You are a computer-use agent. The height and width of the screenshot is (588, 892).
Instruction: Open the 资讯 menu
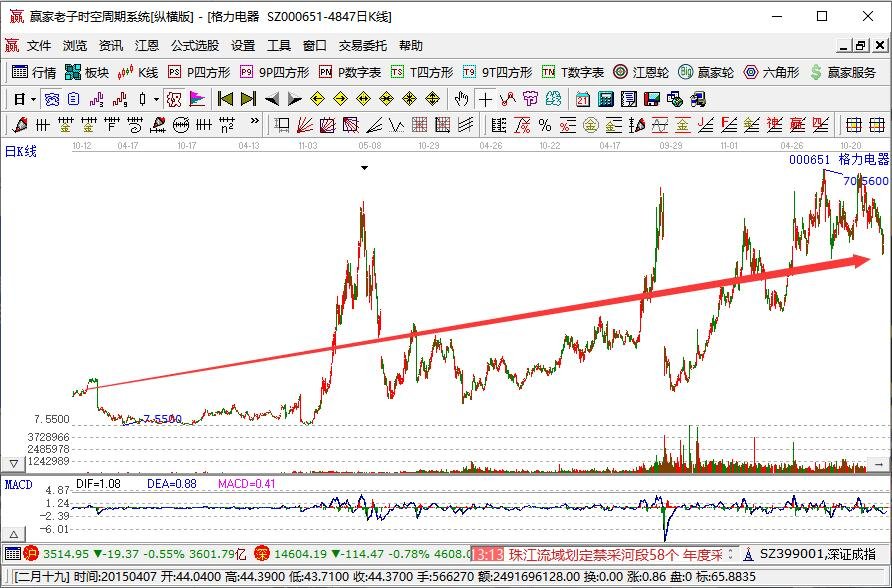(x=110, y=45)
